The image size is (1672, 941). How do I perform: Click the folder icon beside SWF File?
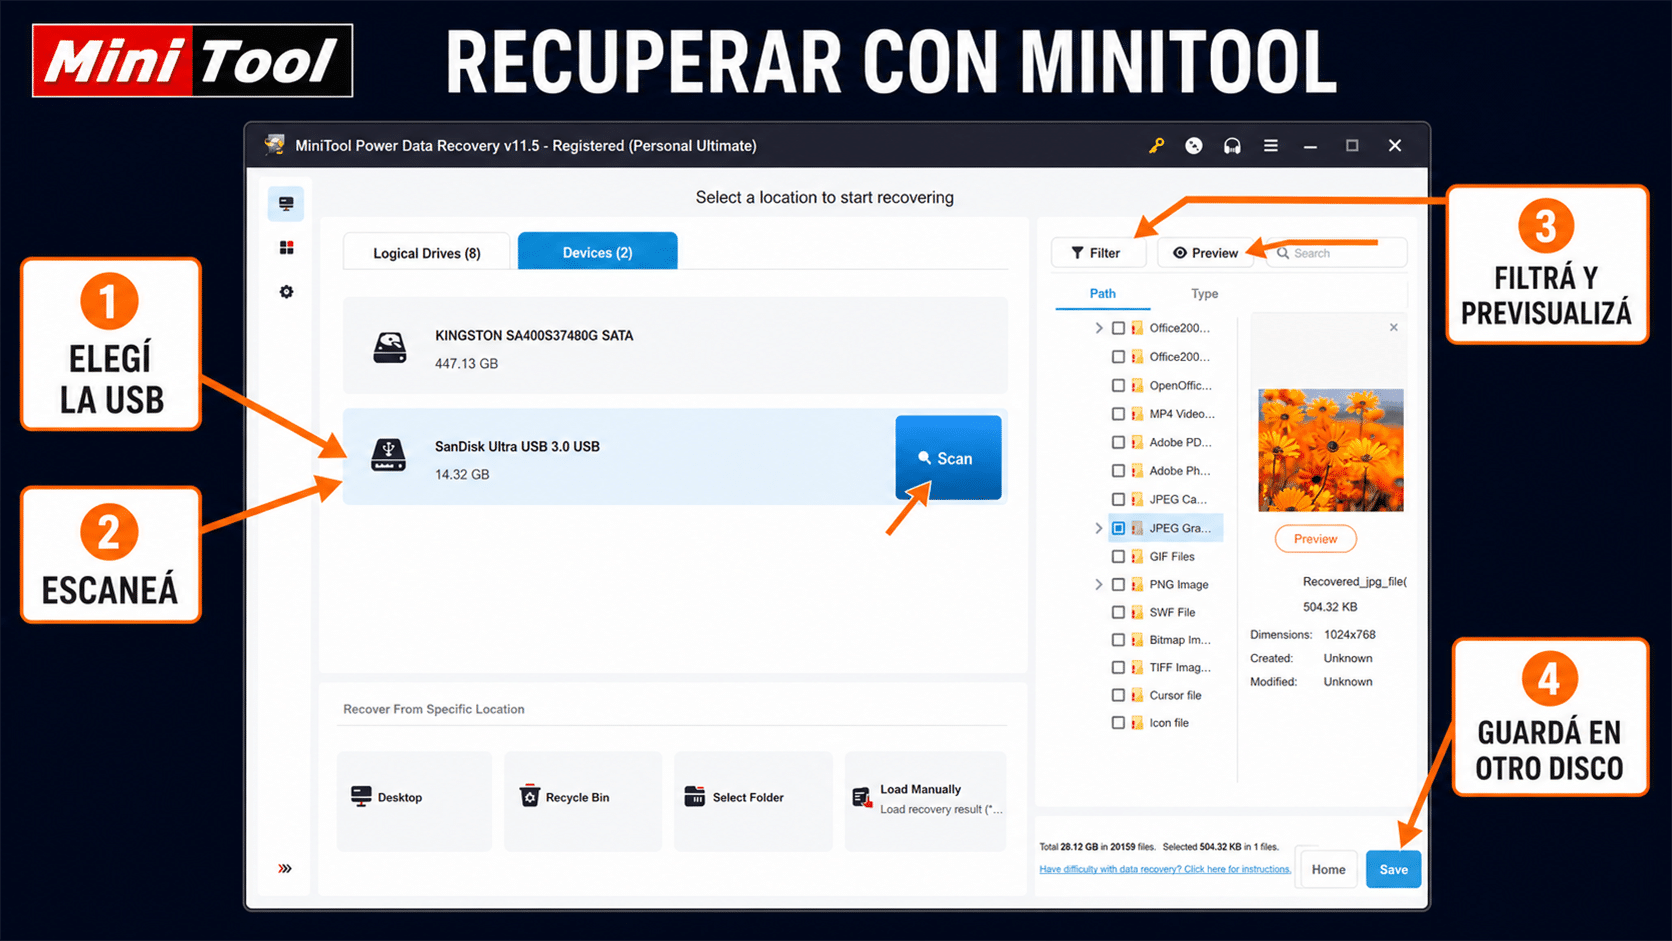tap(1137, 612)
